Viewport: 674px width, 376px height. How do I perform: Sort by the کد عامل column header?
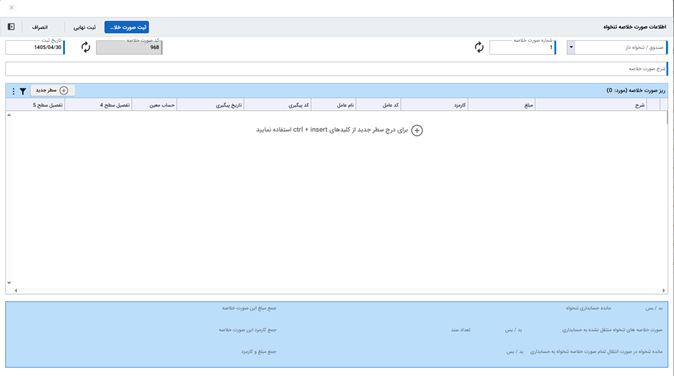[x=378, y=105]
